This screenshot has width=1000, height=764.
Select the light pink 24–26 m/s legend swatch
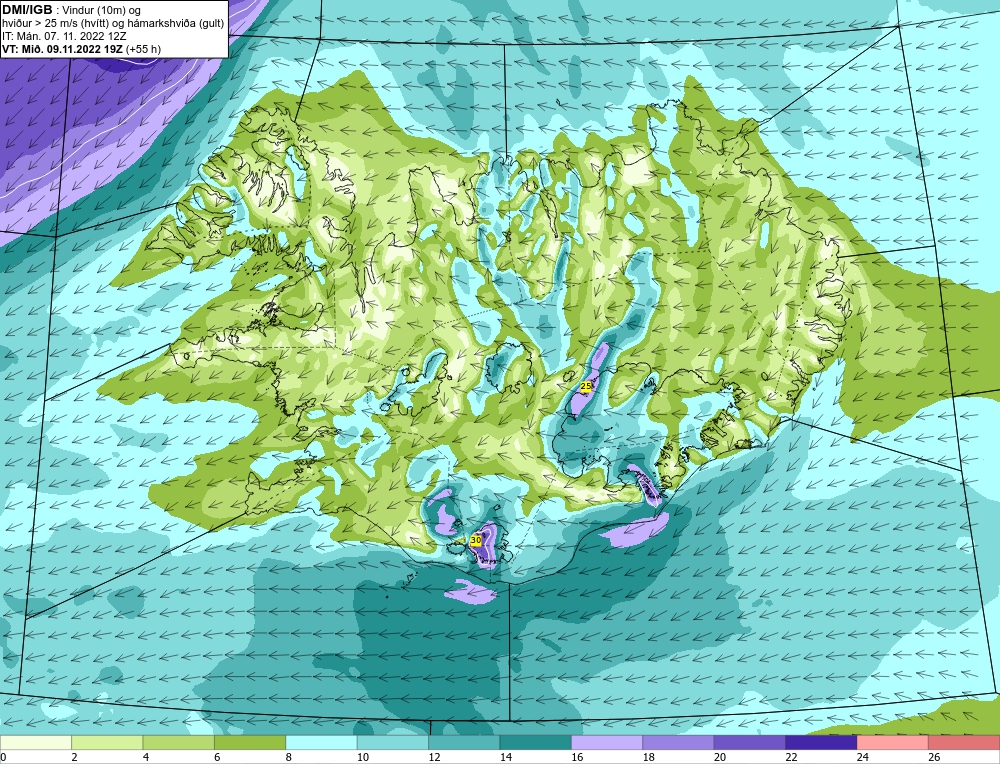893,742
